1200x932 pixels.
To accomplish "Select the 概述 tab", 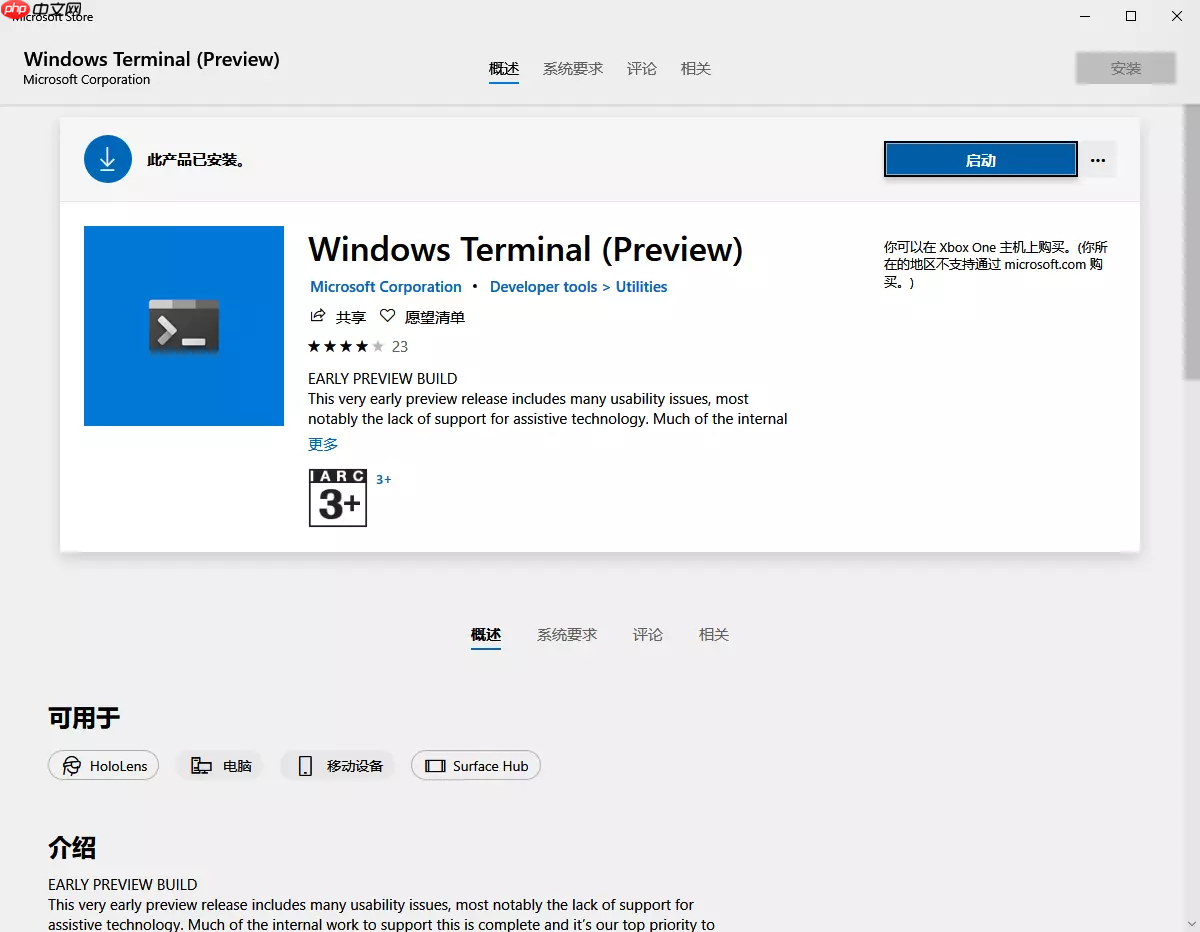I will coord(504,68).
